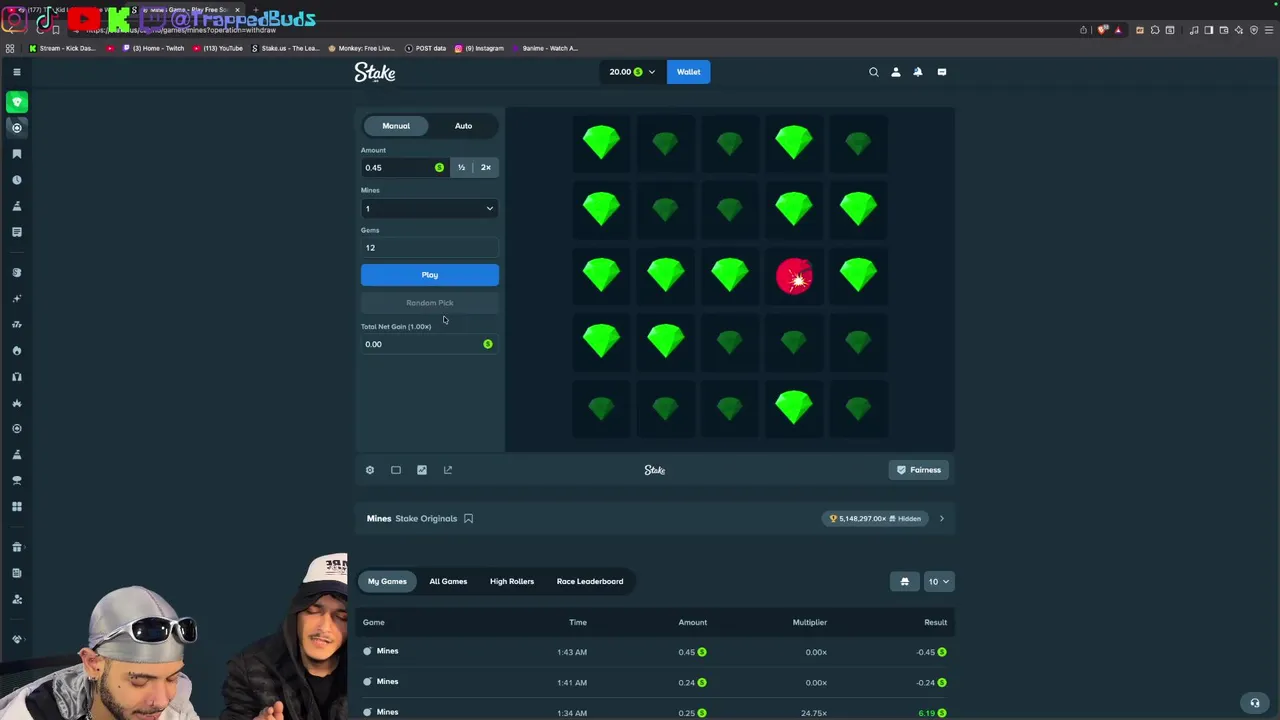The height and width of the screenshot is (720, 1280).
Task: Open (3) Home - Twitch bookmark
Action: coord(154,48)
